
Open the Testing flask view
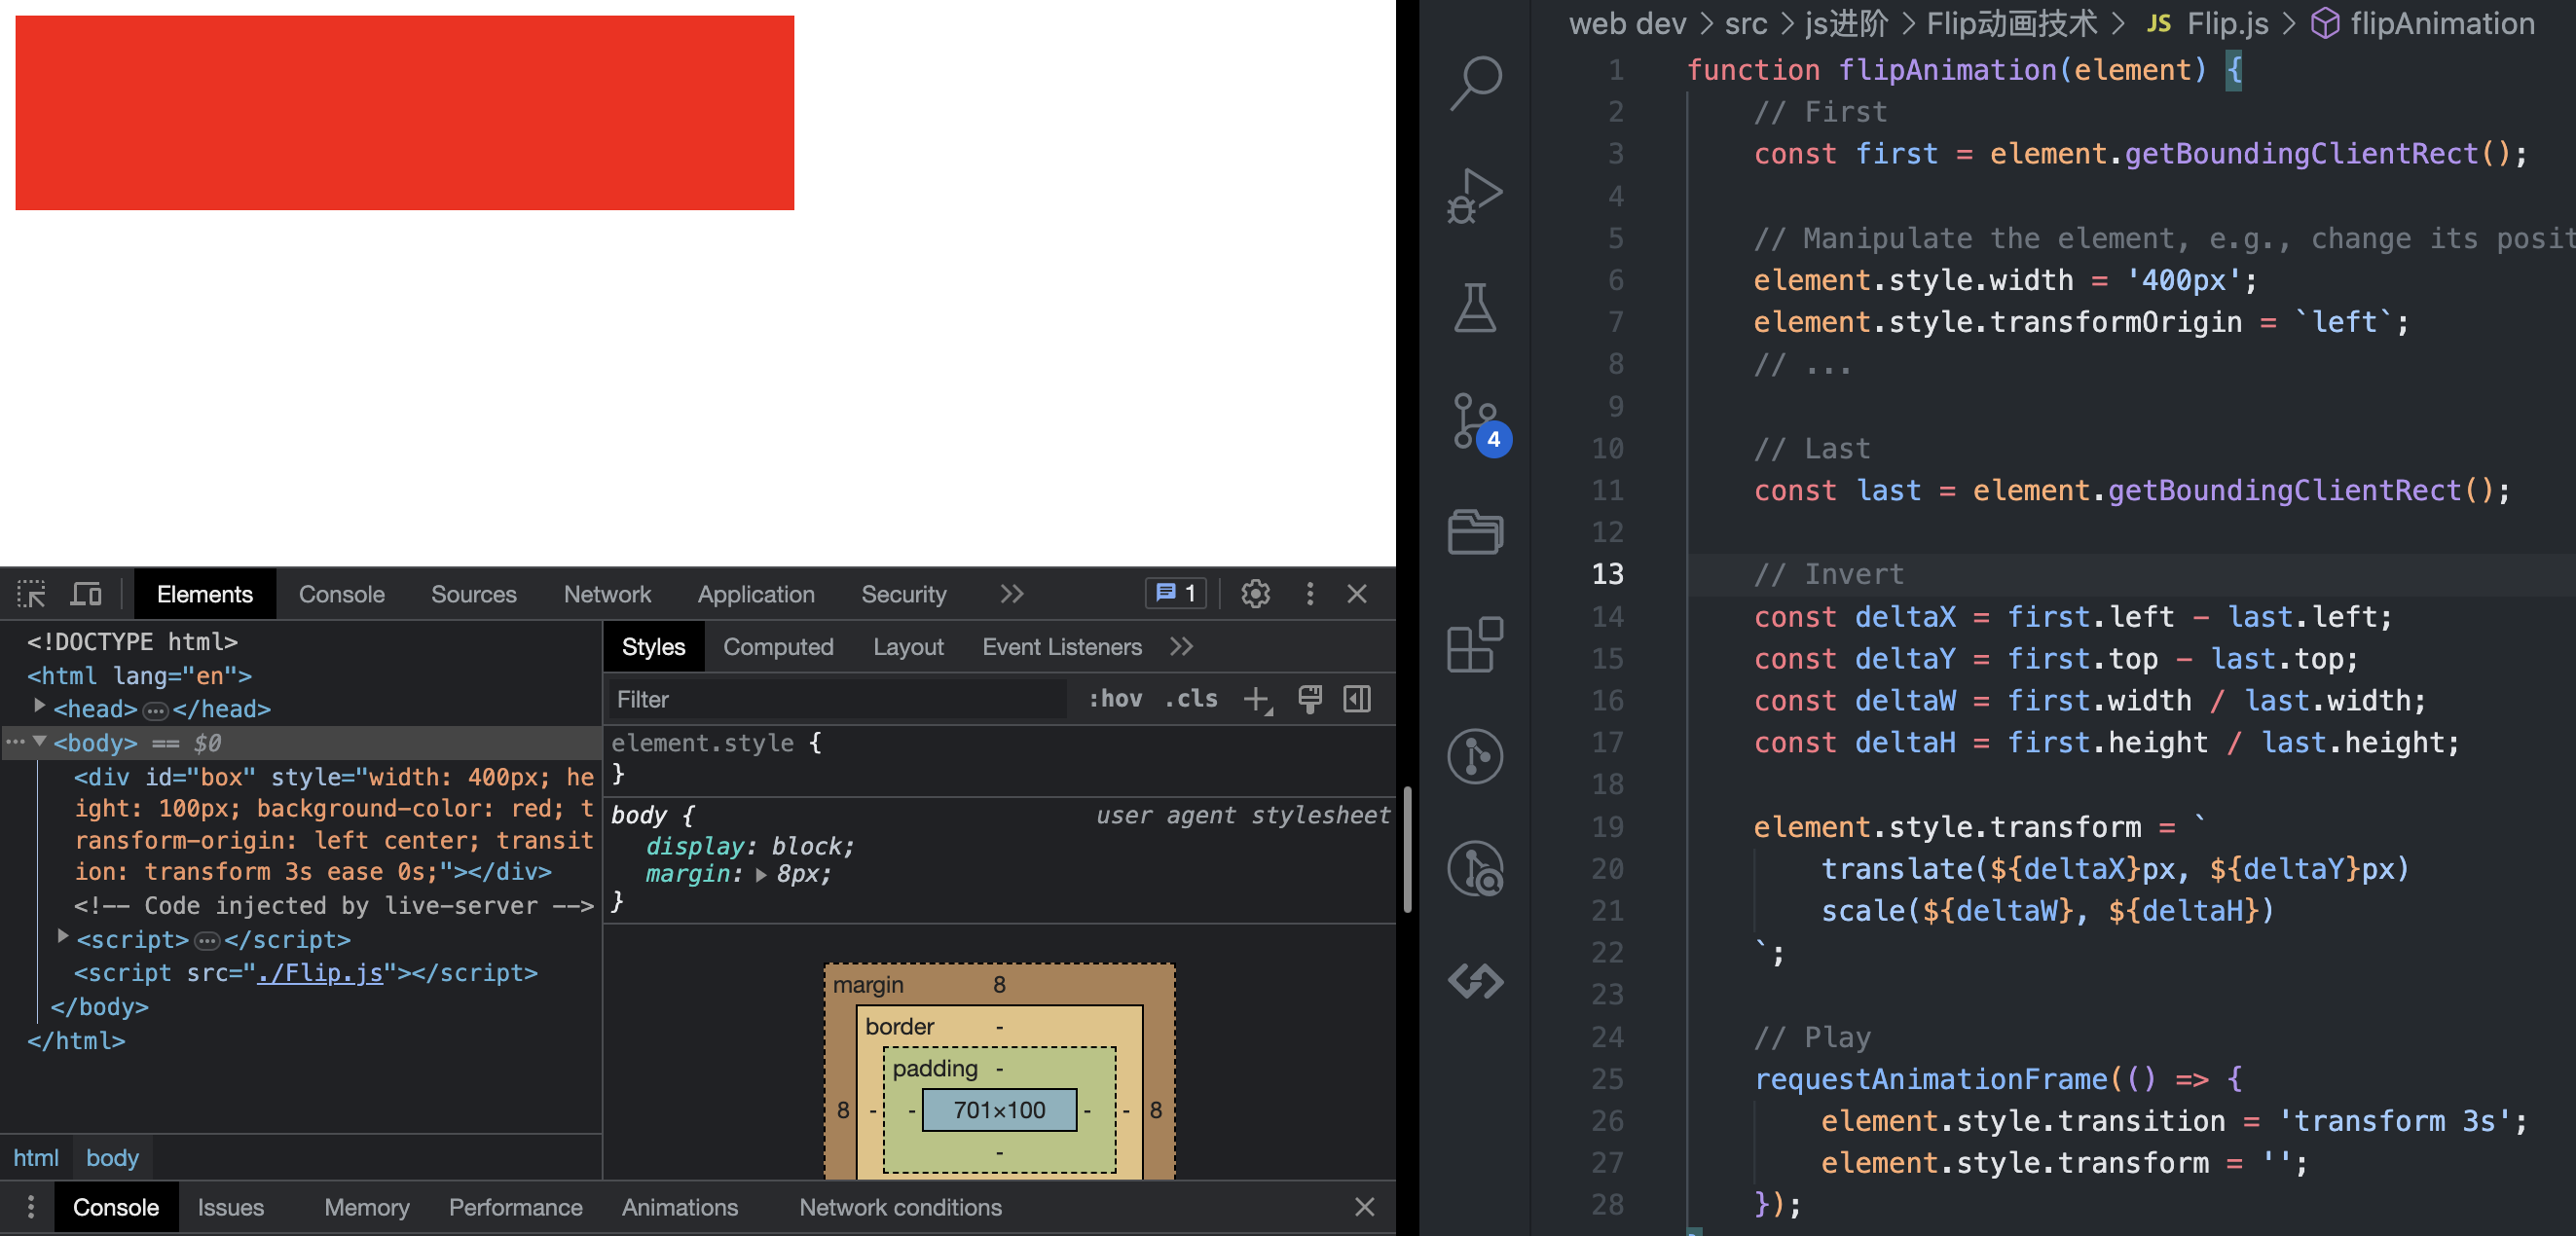tap(1475, 307)
